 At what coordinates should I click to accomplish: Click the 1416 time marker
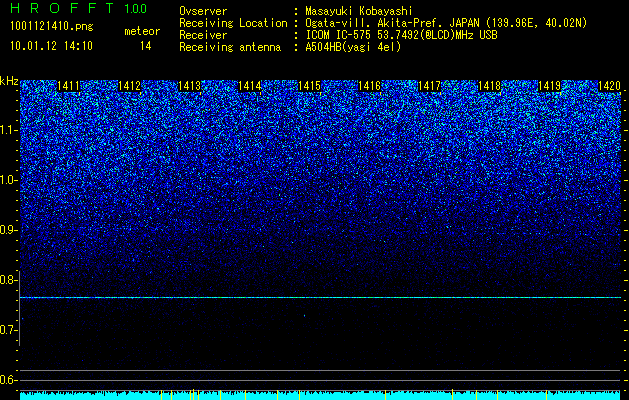(x=369, y=86)
